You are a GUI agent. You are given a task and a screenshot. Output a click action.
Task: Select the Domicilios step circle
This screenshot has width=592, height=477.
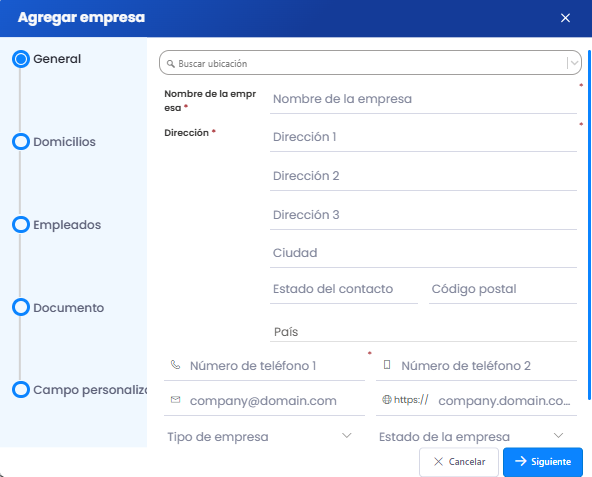point(21,142)
